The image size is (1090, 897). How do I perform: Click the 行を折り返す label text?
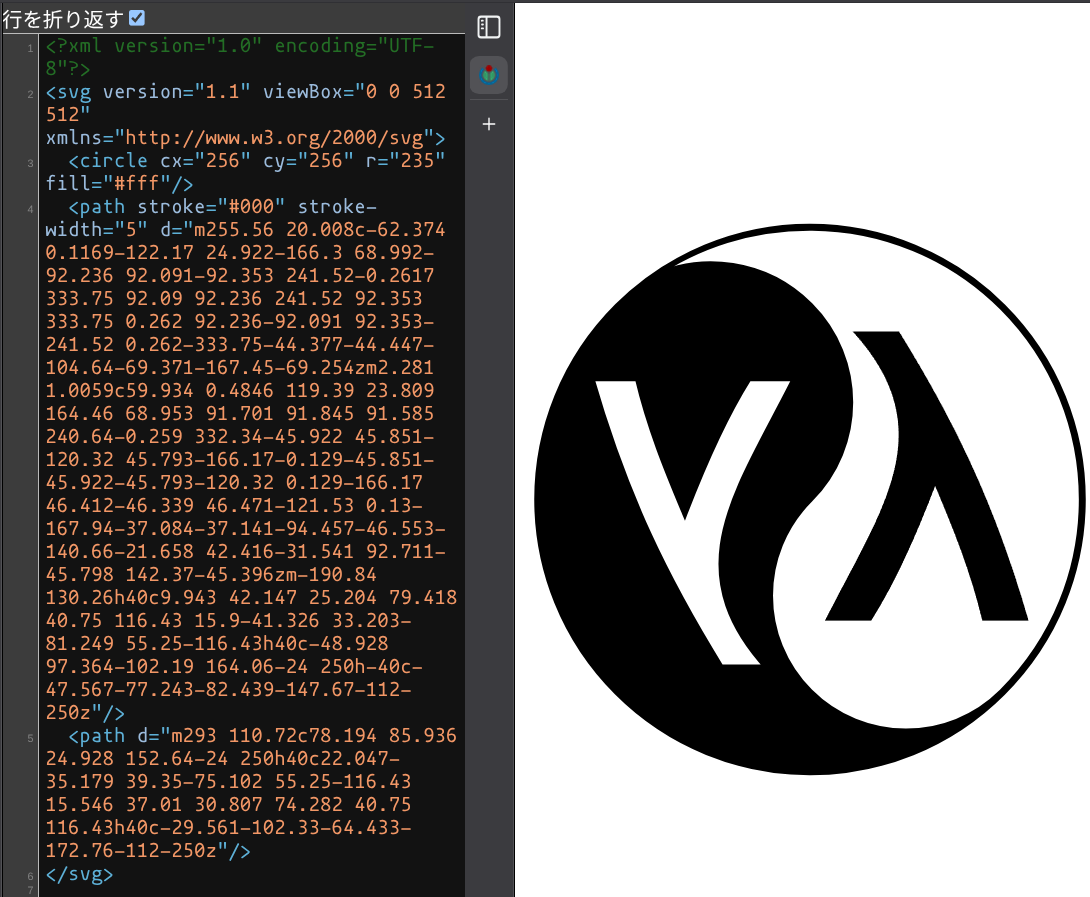tap(63, 19)
